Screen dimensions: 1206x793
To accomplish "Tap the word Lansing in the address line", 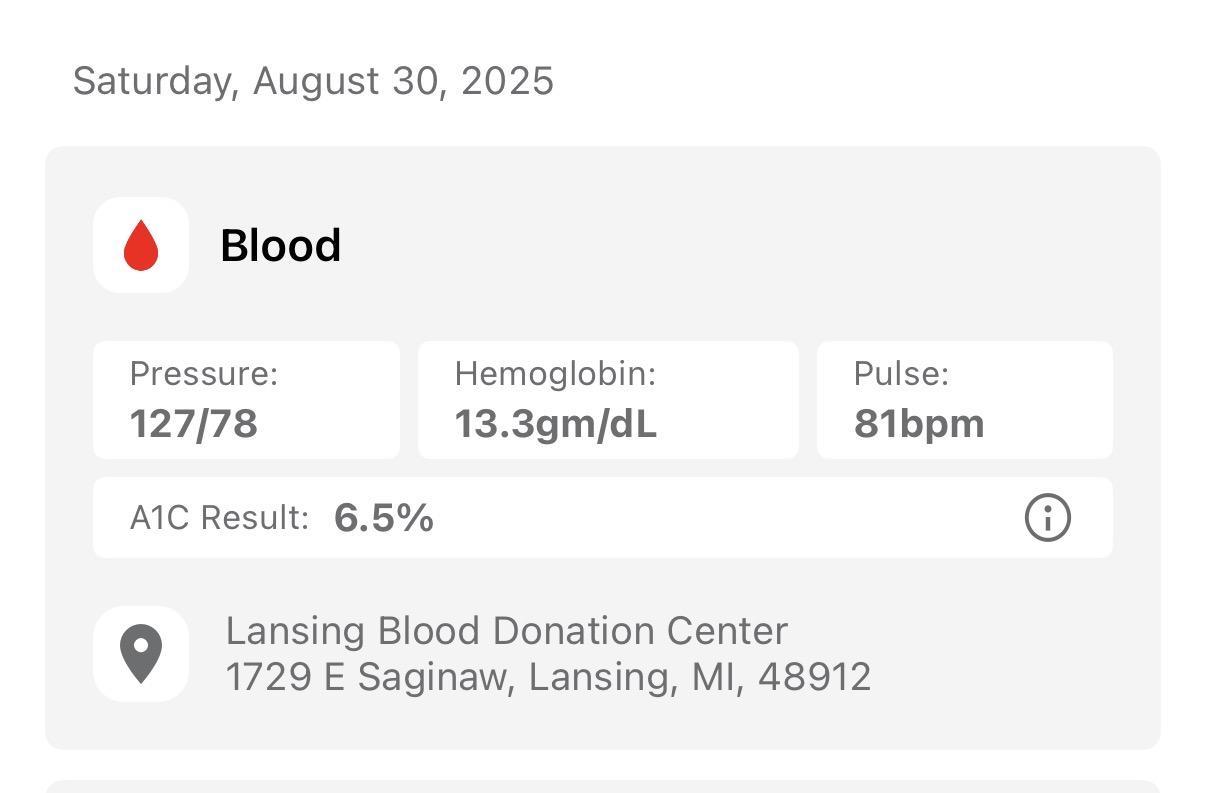I will pyautogui.click(x=603, y=677).
